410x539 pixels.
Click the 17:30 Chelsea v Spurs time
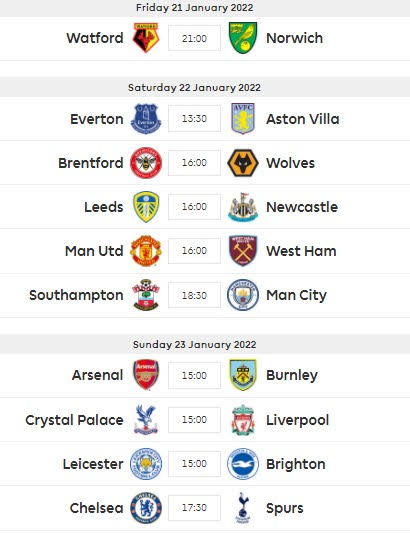pyautogui.click(x=195, y=508)
